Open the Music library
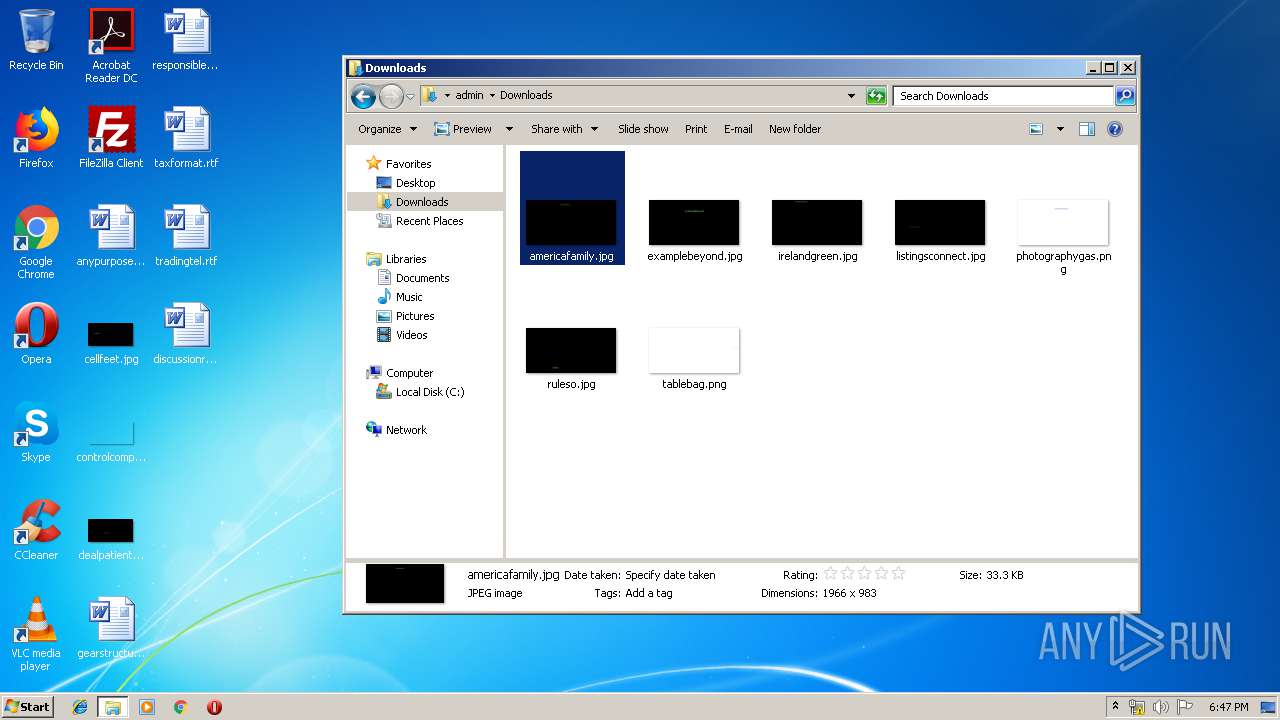 tap(409, 297)
